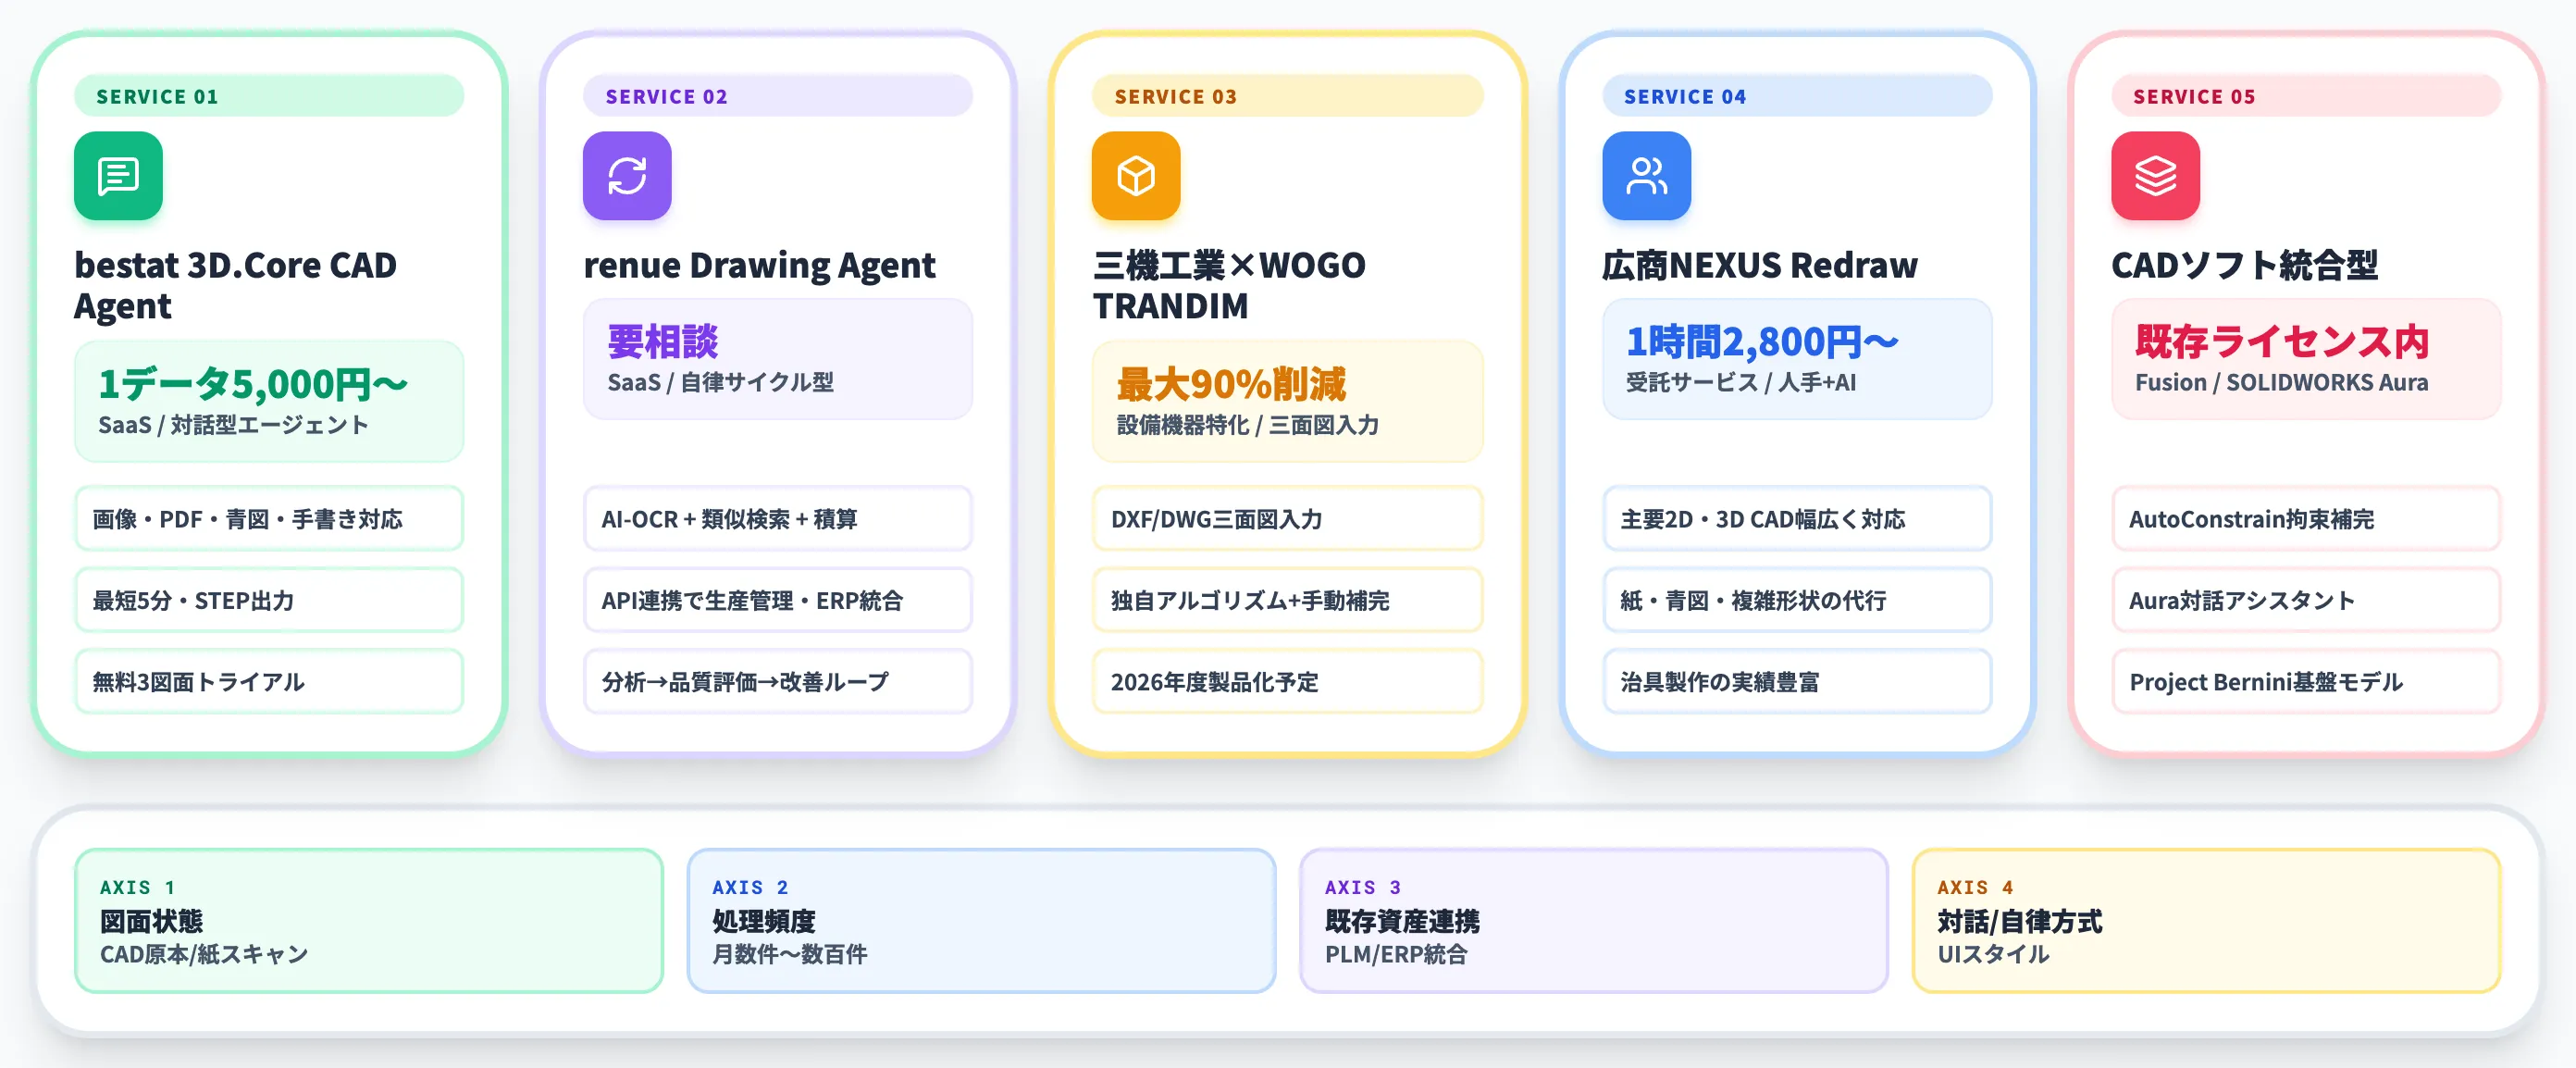
Task: Select the AI-OCR + 類似検索 + 積算 feature
Action: pos(778,519)
